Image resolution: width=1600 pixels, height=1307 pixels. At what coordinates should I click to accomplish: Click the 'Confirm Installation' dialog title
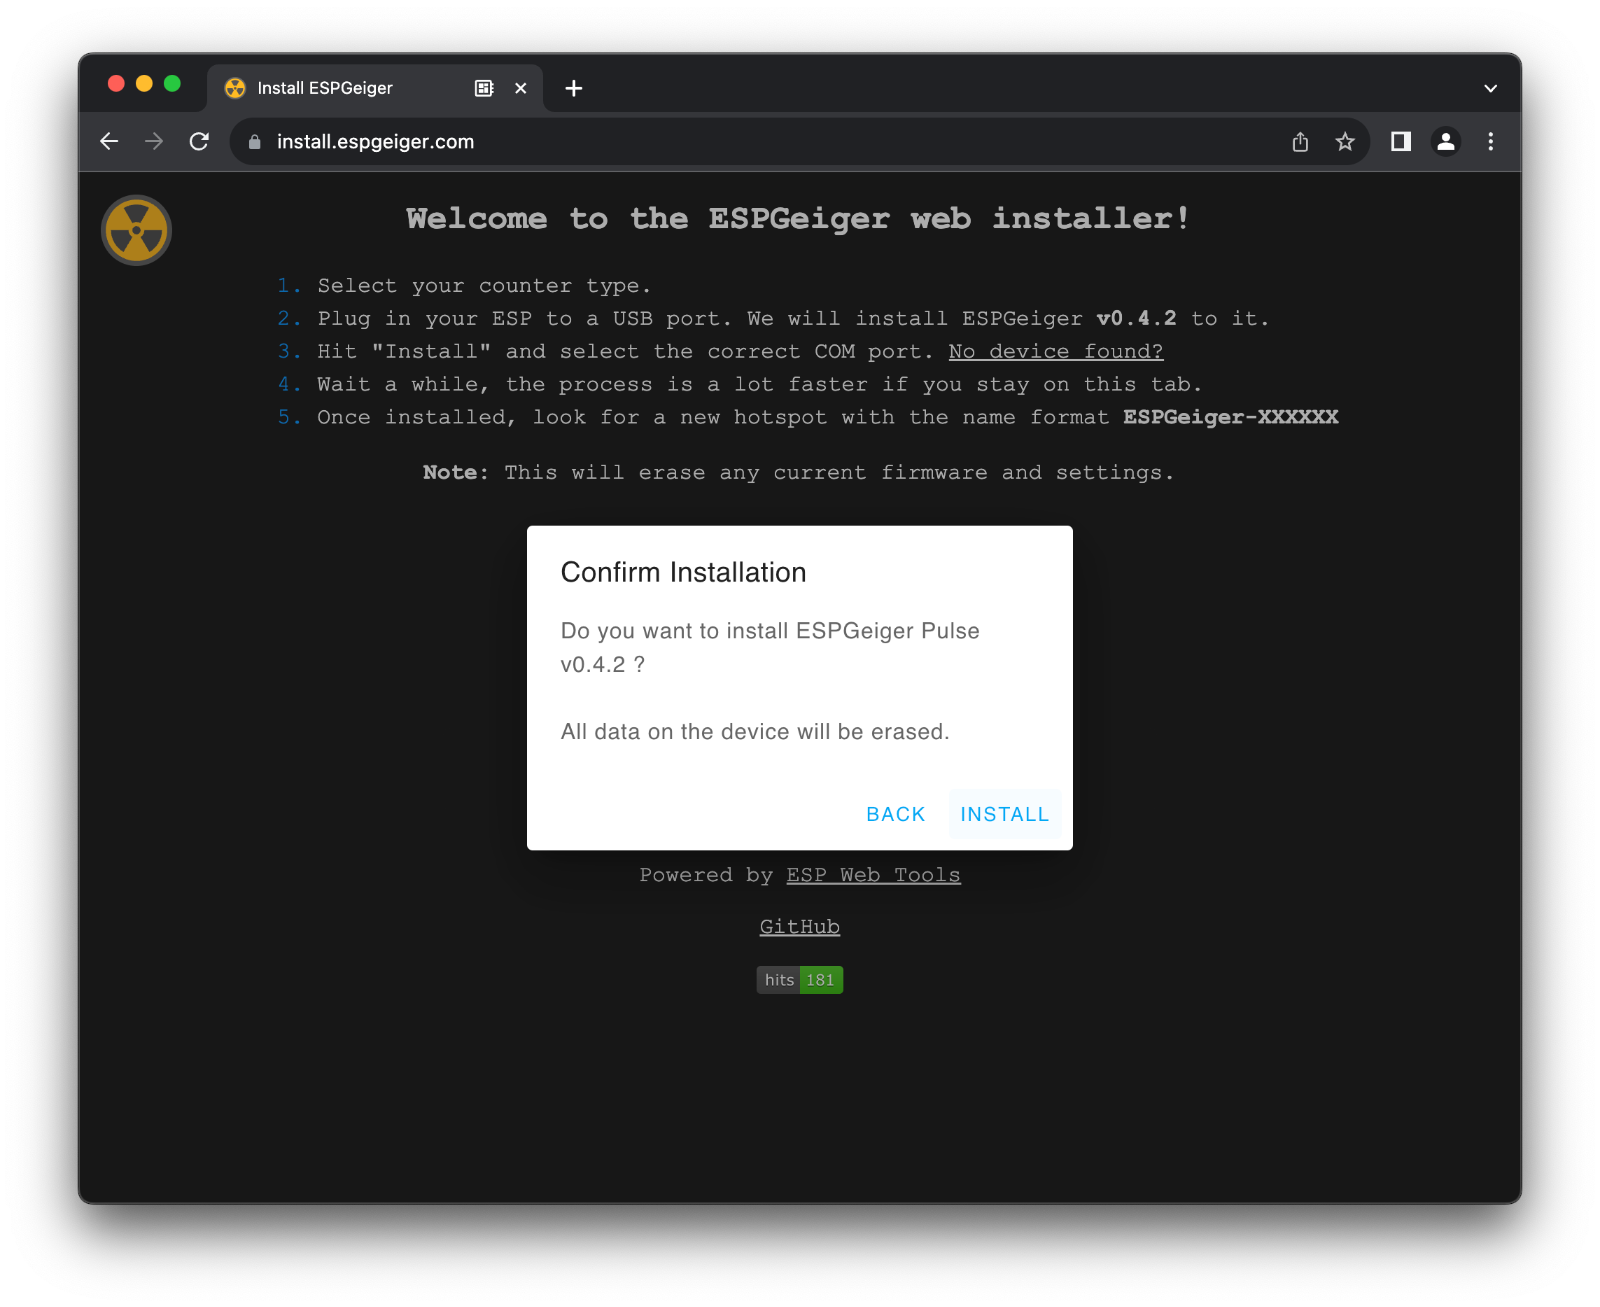(x=683, y=572)
